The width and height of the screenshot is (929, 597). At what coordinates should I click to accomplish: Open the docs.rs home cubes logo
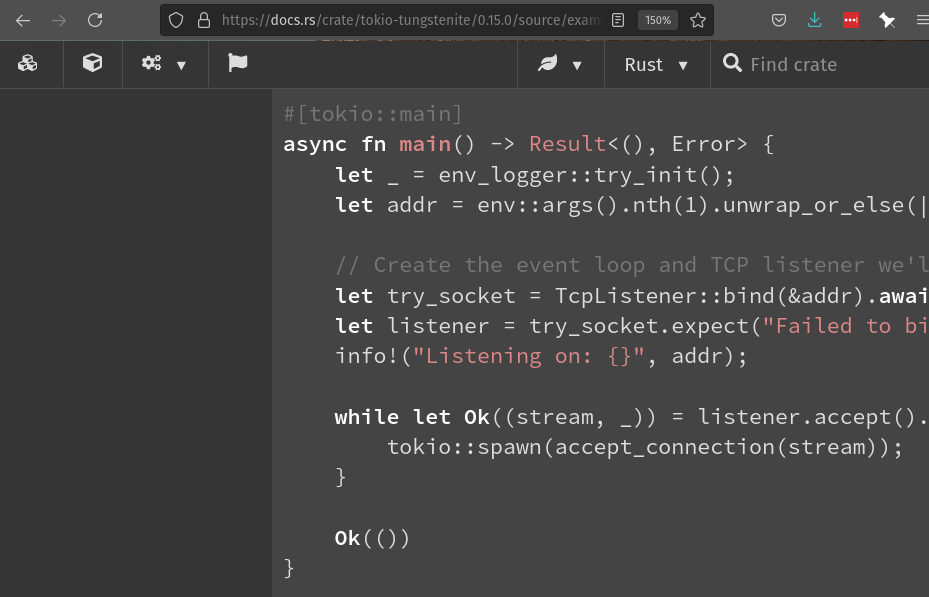pyautogui.click(x=27, y=63)
